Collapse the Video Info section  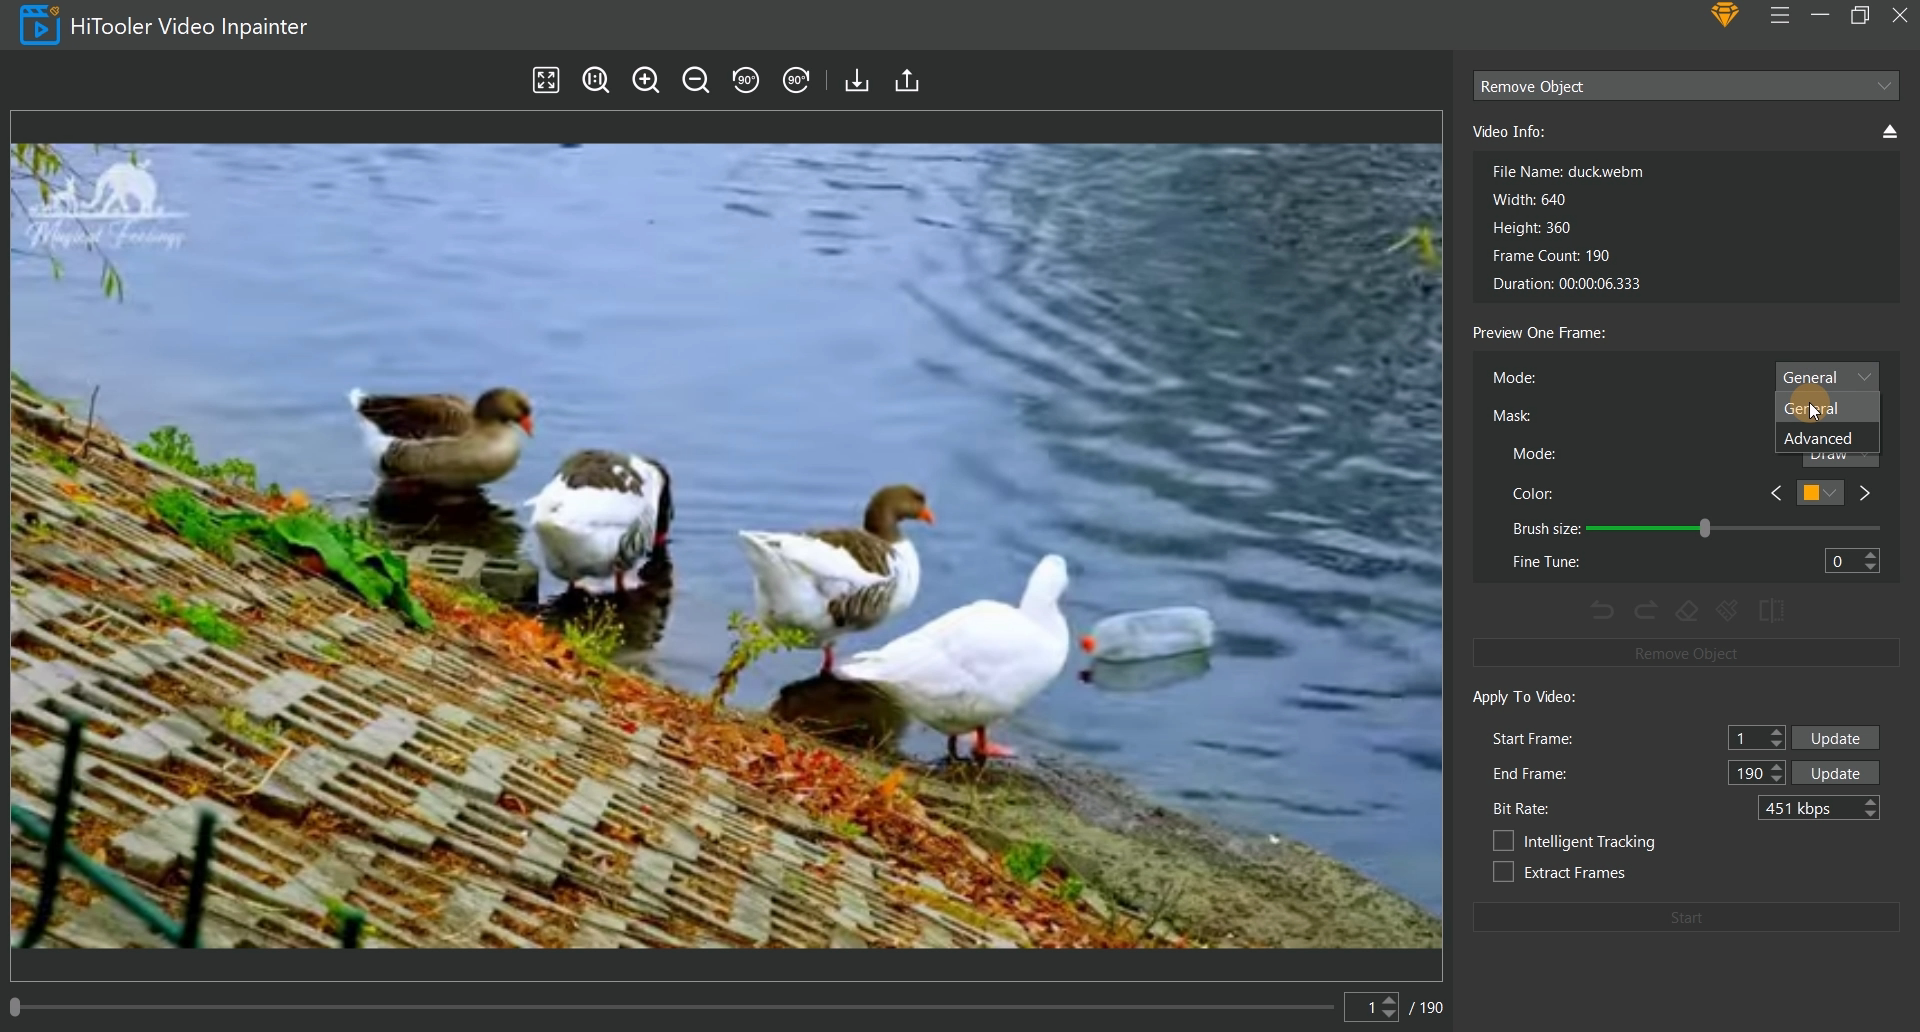(x=1890, y=131)
